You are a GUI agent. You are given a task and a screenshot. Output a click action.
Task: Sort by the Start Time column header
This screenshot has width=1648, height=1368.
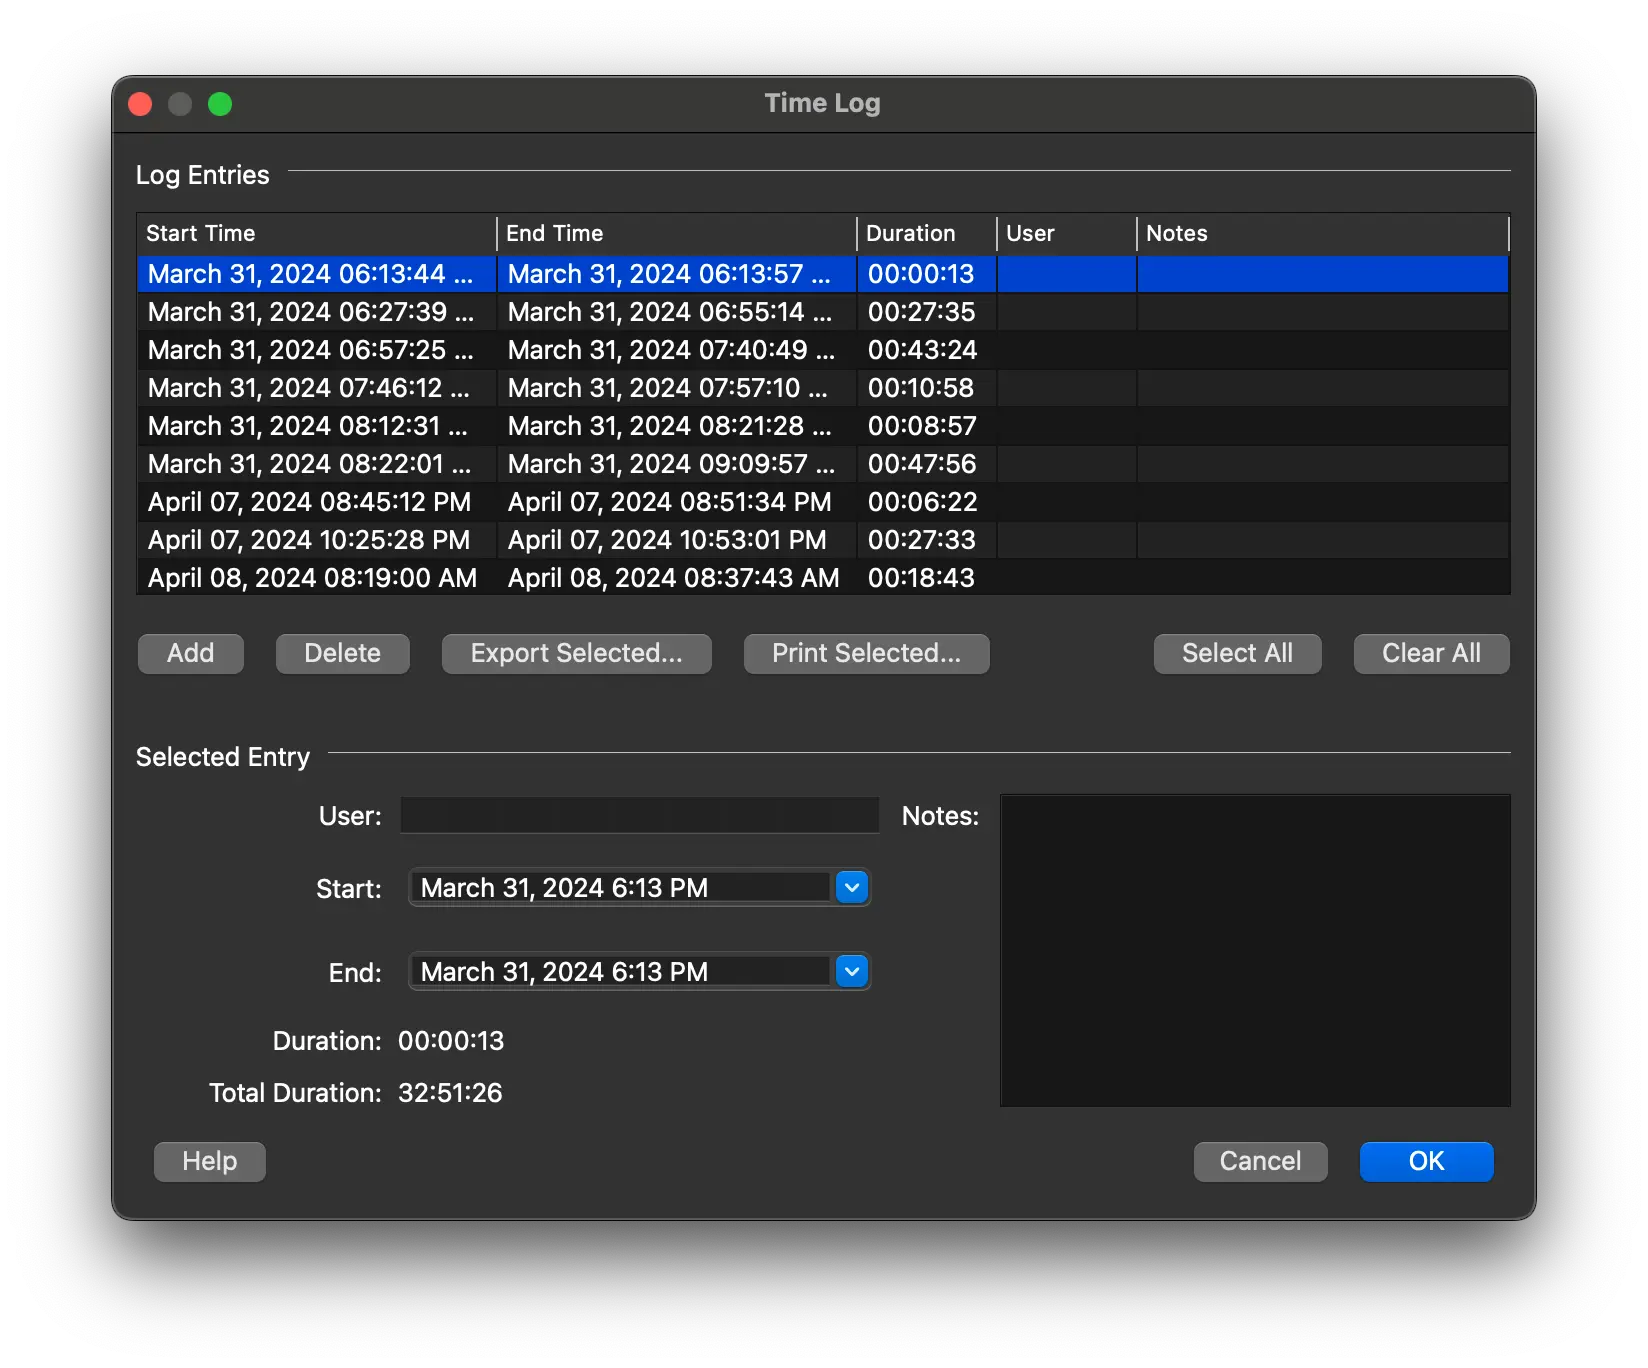click(316, 233)
